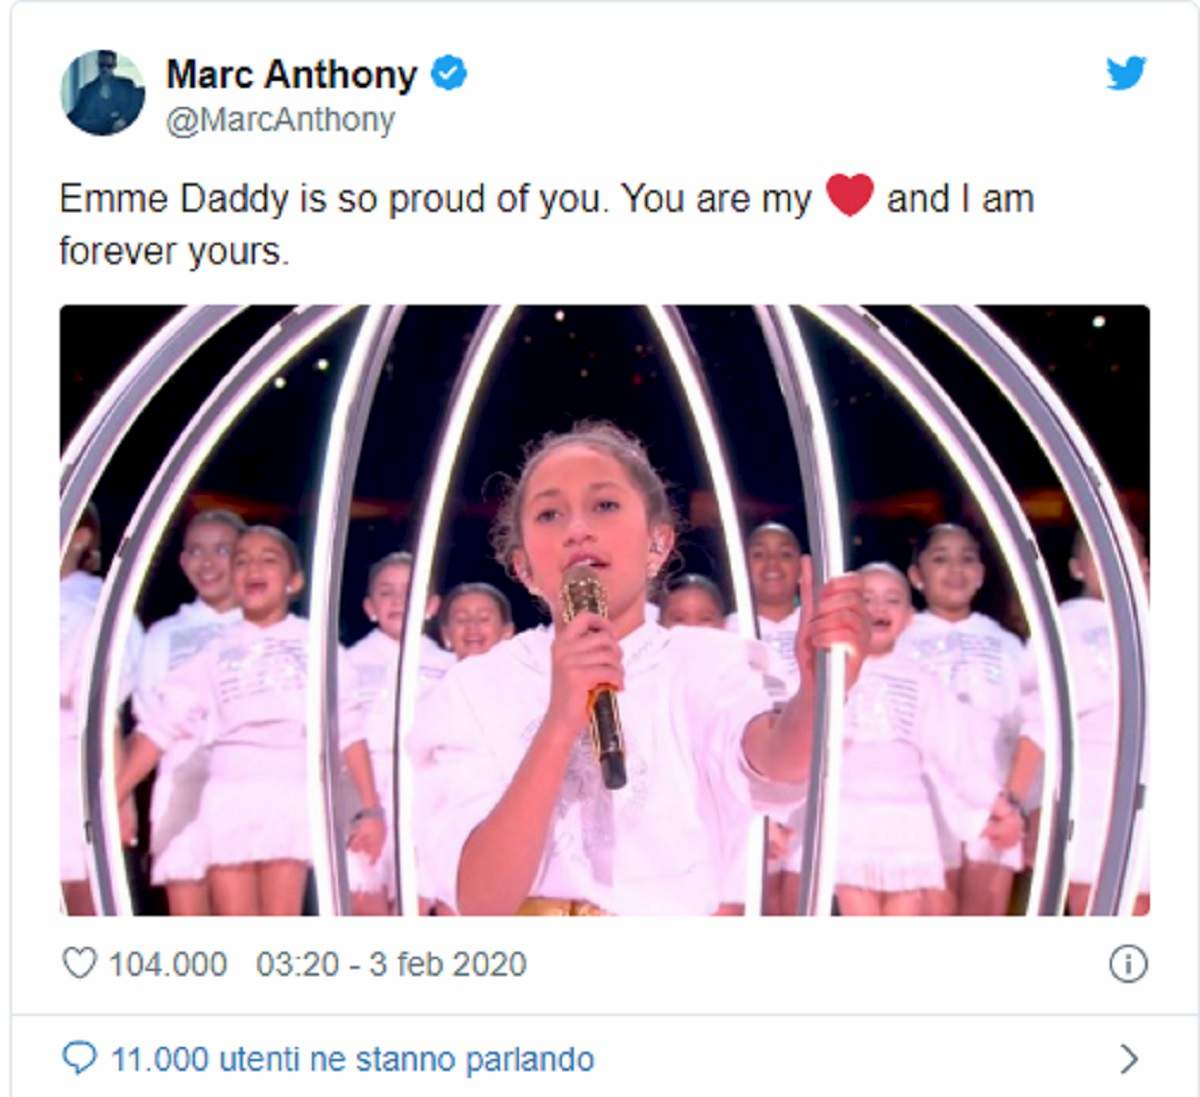Open the embedded halftime show photo
Image resolution: width=1200 pixels, height=1097 pixels.
pyautogui.click(x=604, y=610)
